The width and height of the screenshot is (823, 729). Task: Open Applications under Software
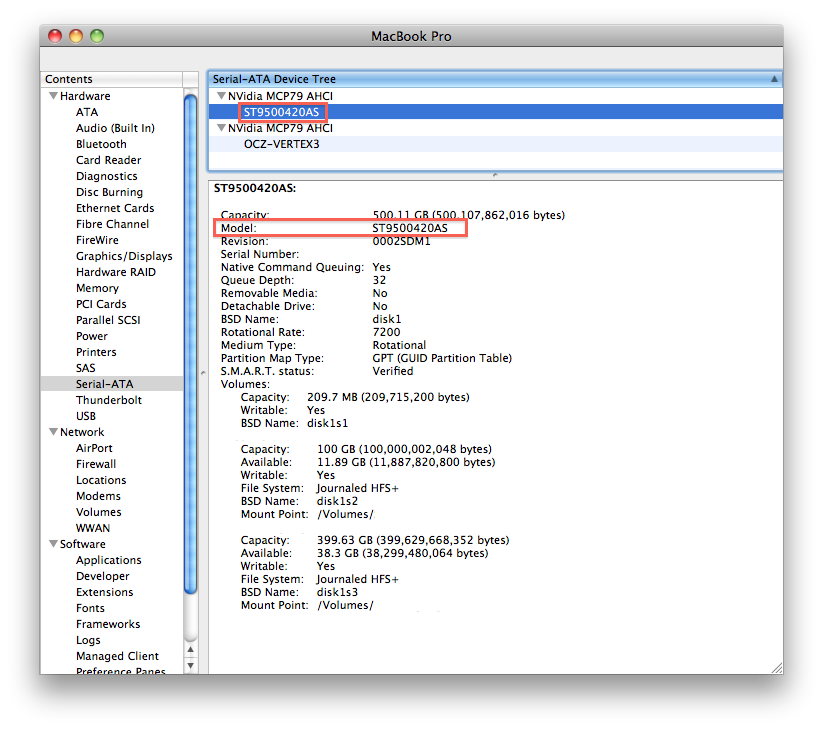[x=109, y=560]
